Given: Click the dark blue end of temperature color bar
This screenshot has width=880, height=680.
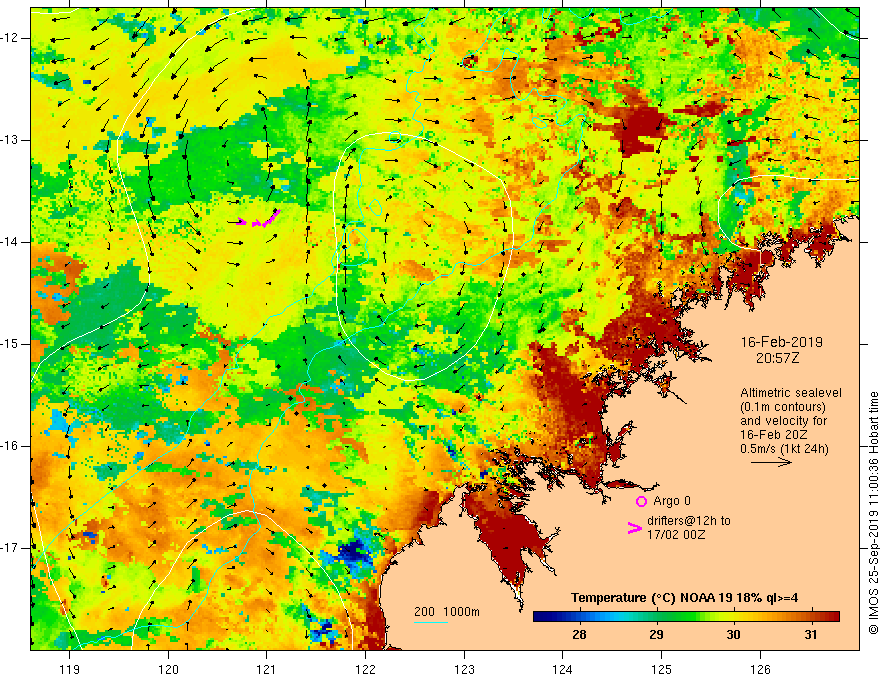Looking at the screenshot, I should (543, 617).
